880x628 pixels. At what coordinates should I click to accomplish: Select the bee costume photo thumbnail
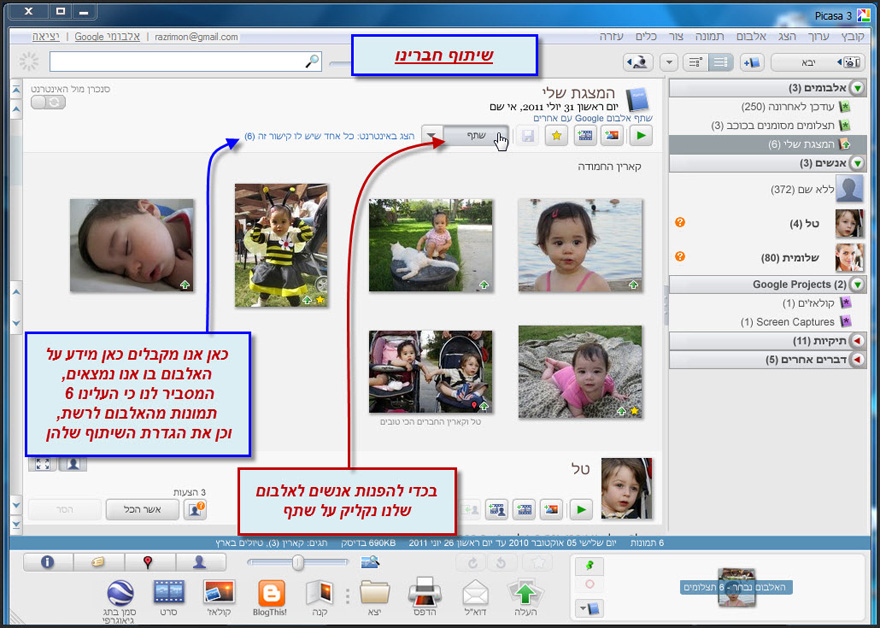(281, 245)
